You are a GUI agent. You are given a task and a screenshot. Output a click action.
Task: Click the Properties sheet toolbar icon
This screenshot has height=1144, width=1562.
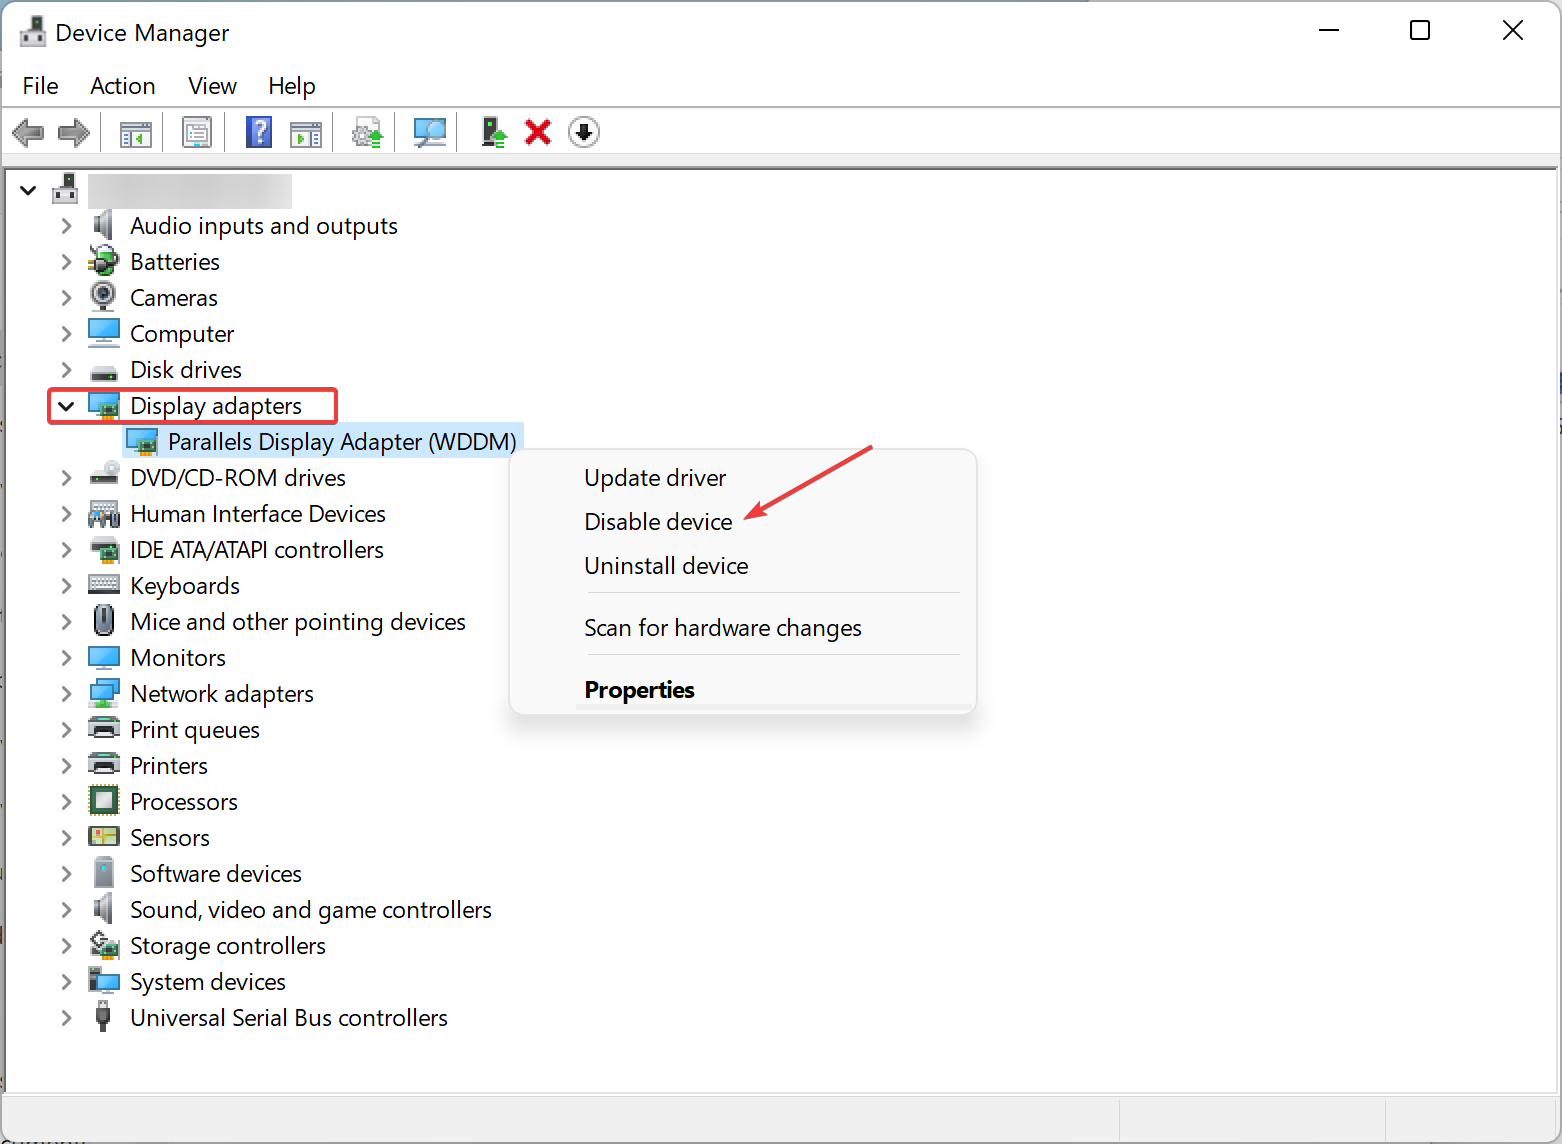pos(197,132)
